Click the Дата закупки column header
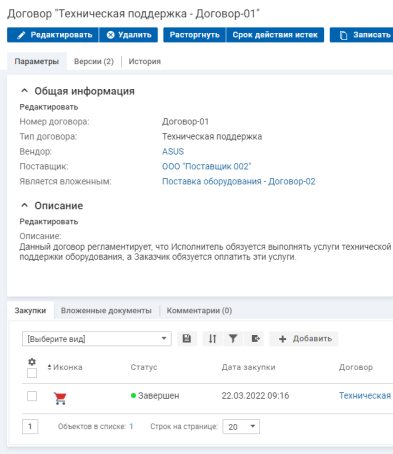The width and height of the screenshot is (393, 454). tap(249, 367)
